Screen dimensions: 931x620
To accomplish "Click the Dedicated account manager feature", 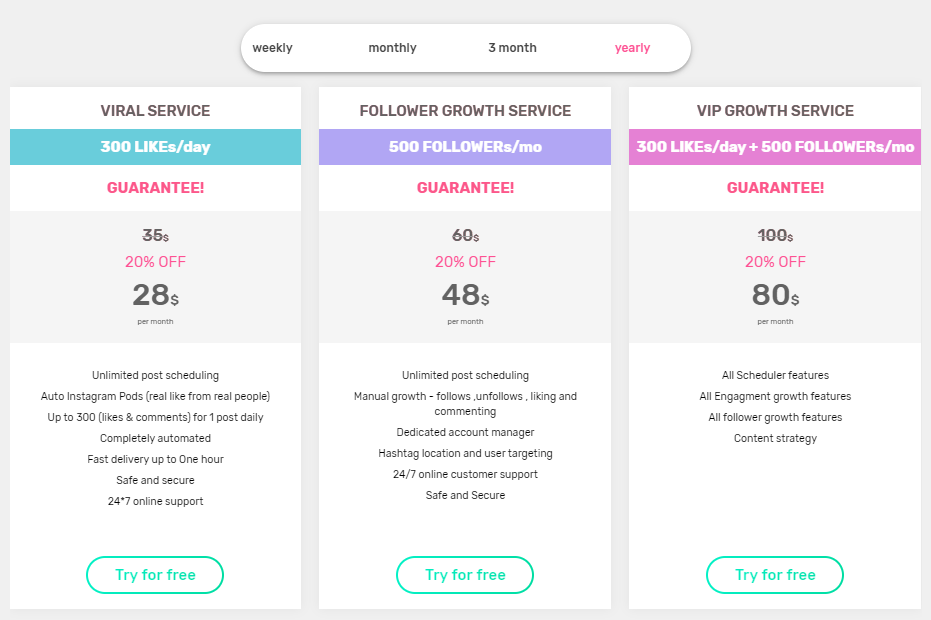I will pyautogui.click(x=465, y=432).
